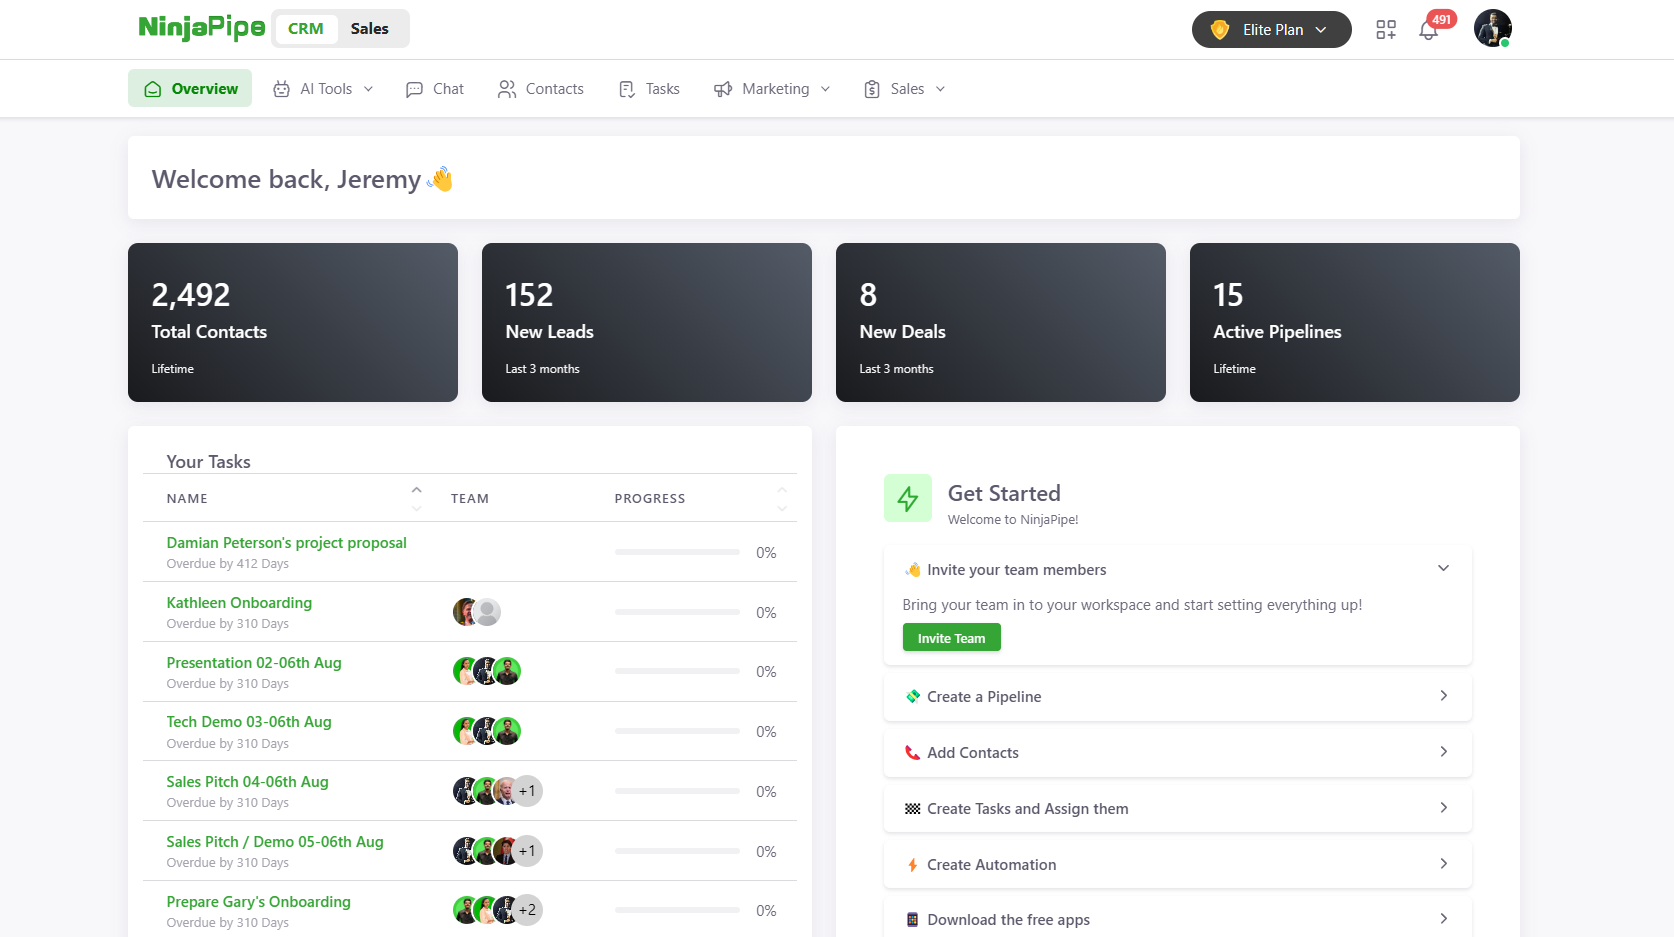
Task: Sort by Progress using its column arrow
Action: (782, 490)
